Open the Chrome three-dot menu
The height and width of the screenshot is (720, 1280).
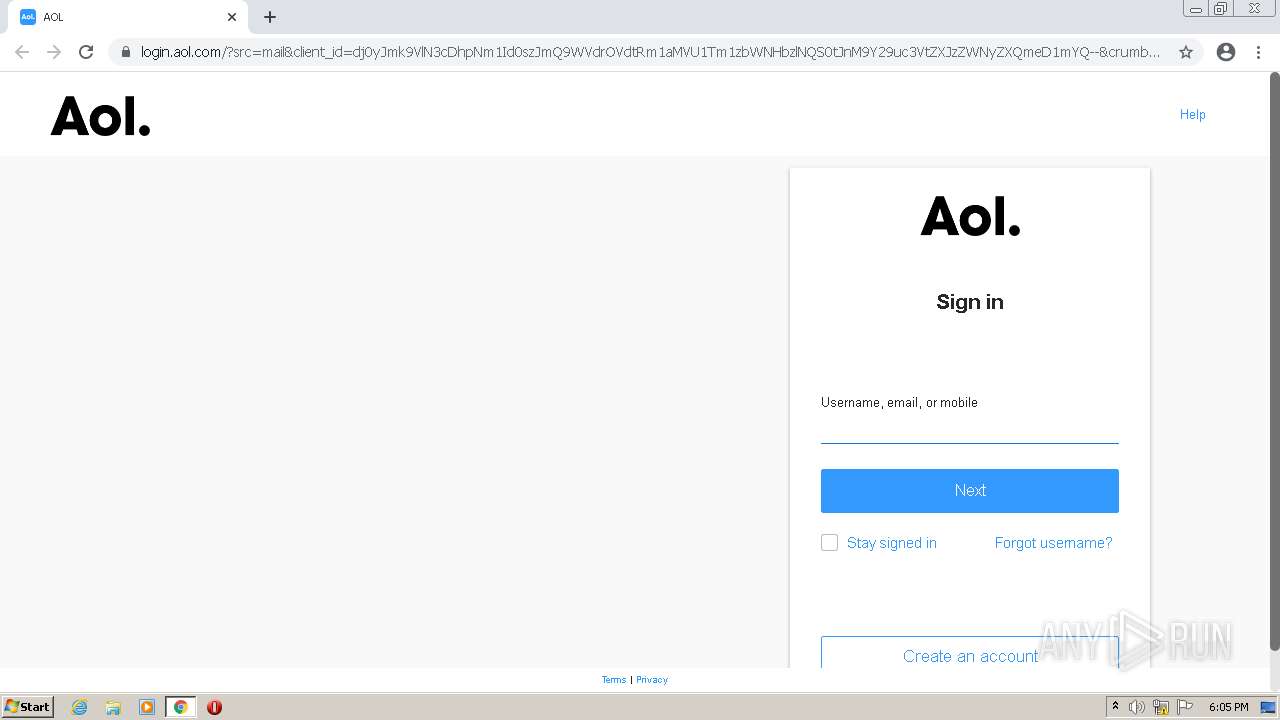[1258, 52]
